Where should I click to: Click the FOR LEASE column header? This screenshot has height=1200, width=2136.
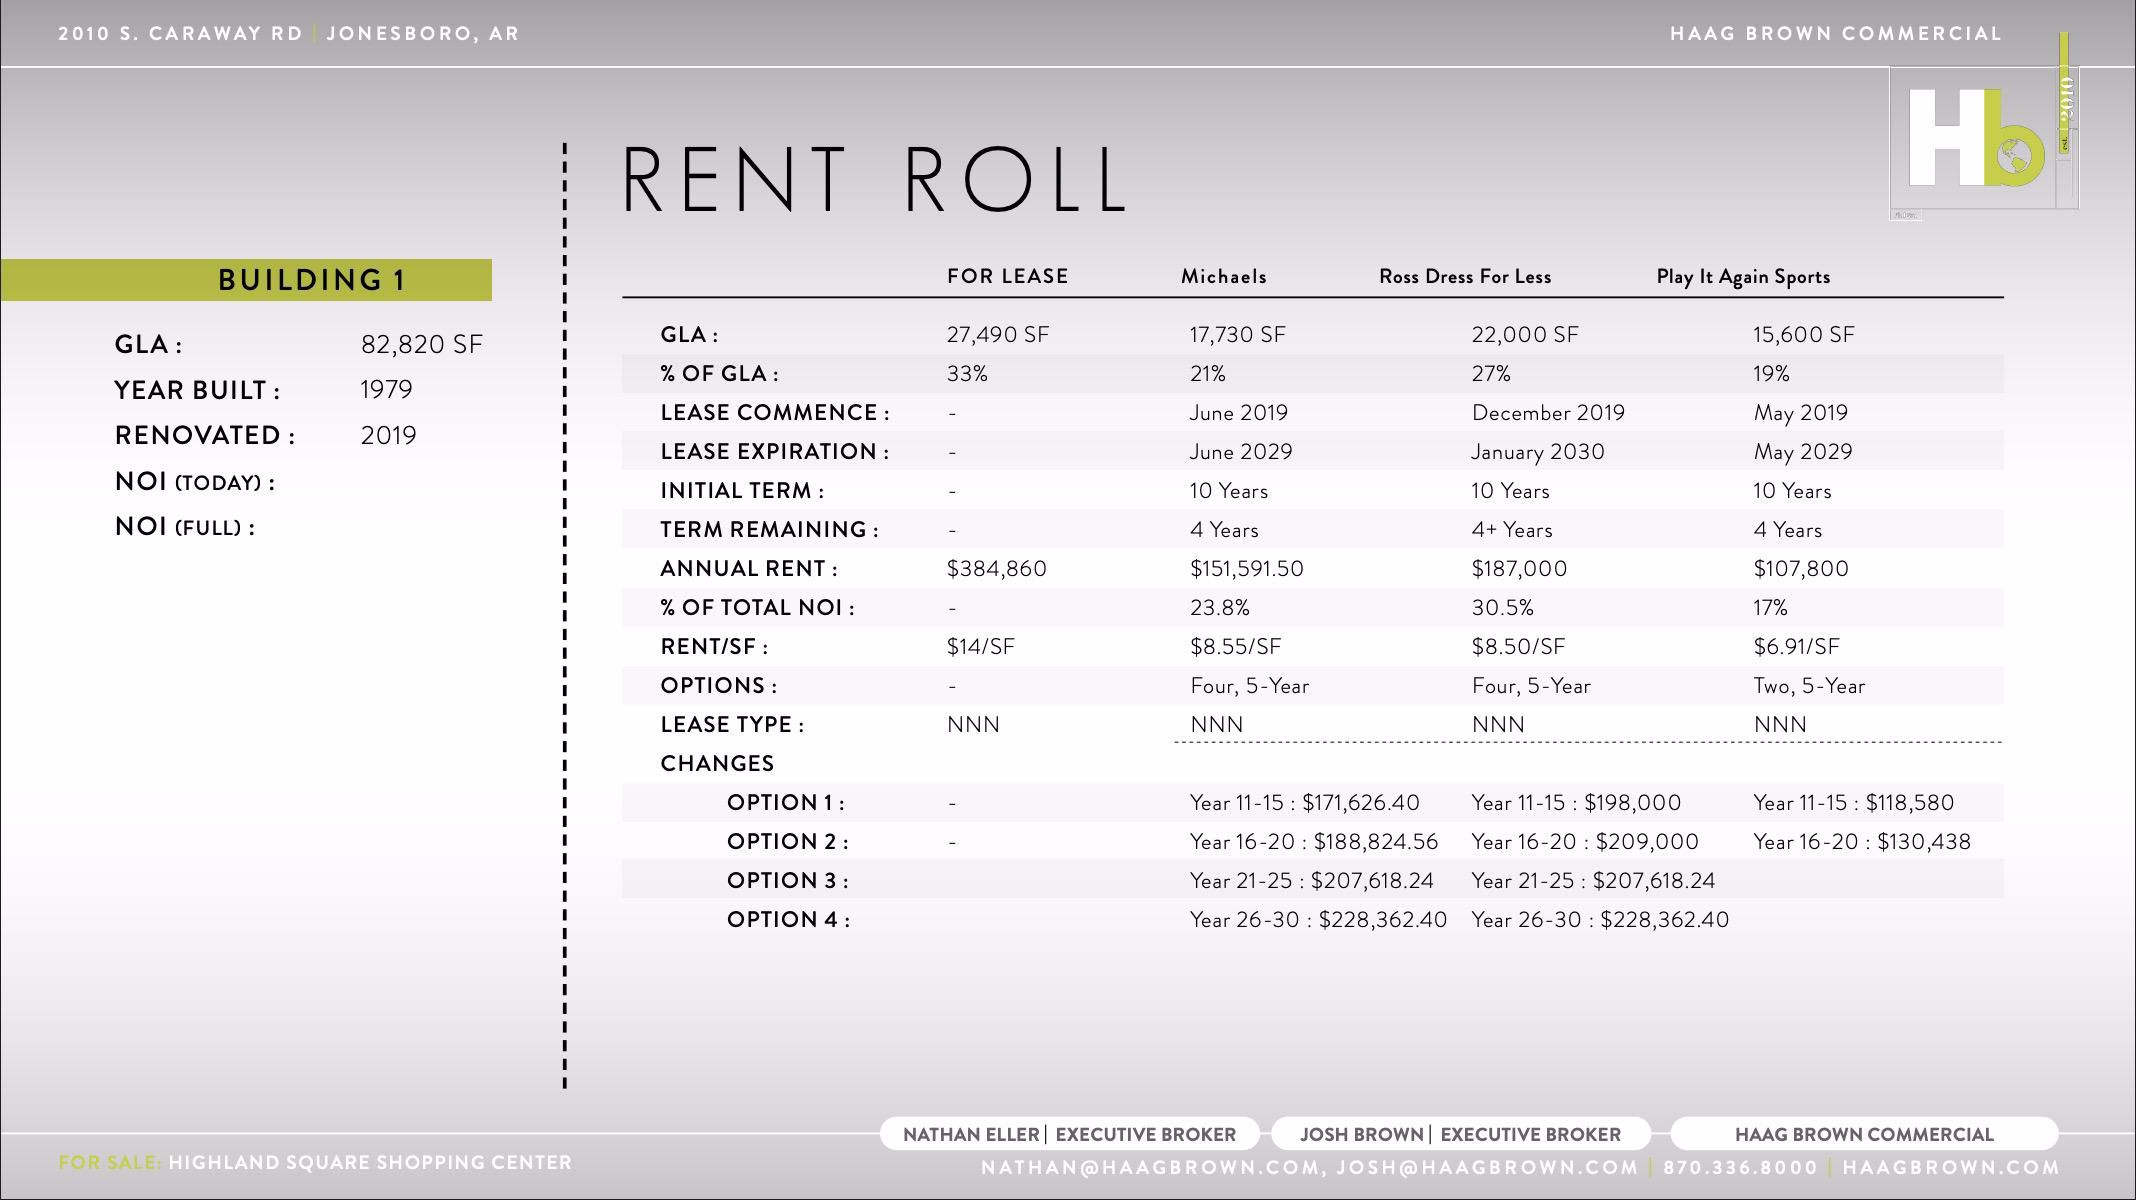tap(1007, 276)
